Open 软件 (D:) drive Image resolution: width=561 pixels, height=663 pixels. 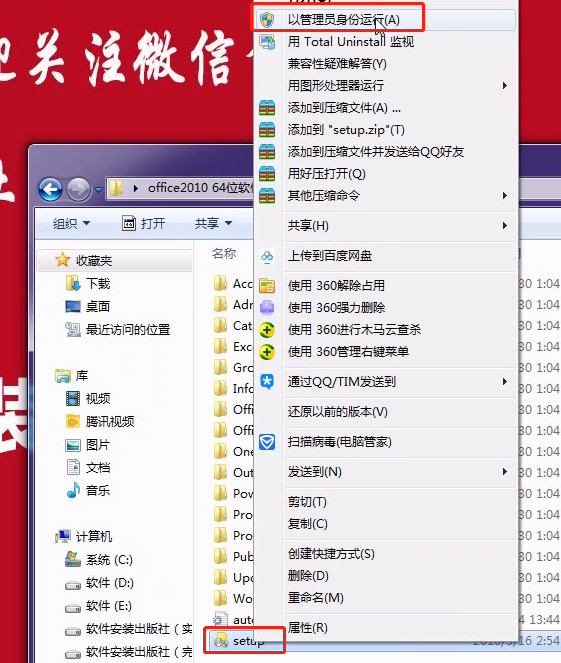pos(99,583)
